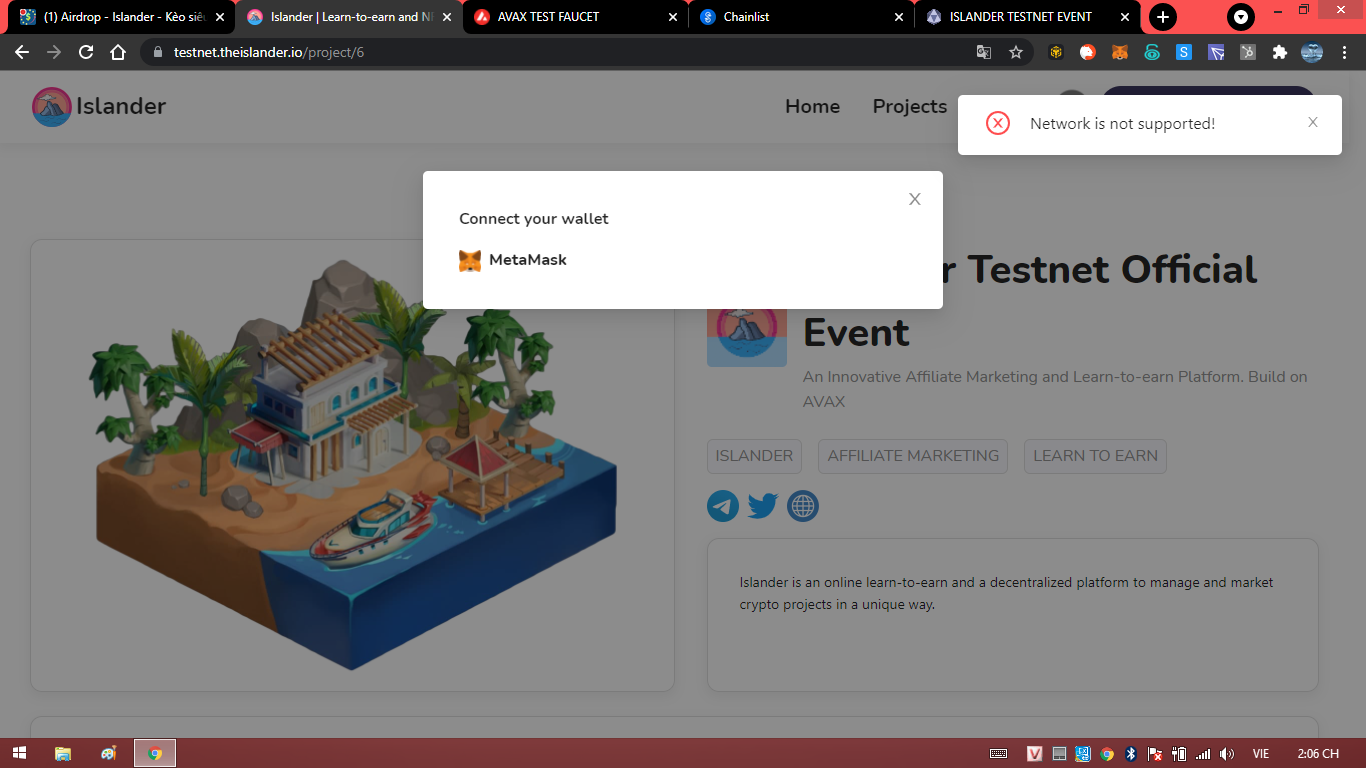Image resolution: width=1366 pixels, height=768 pixels.
Task: Open the project's Twitter link
Action: click(763, 506)
